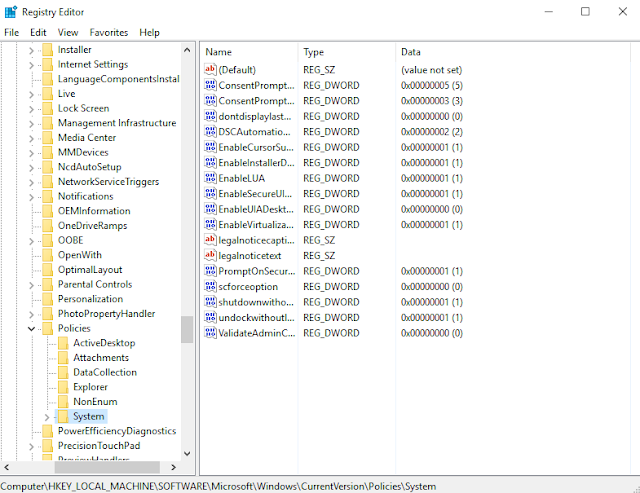The image size is (640, 493).
Task: Open the Edit menu
Action: 38,32
